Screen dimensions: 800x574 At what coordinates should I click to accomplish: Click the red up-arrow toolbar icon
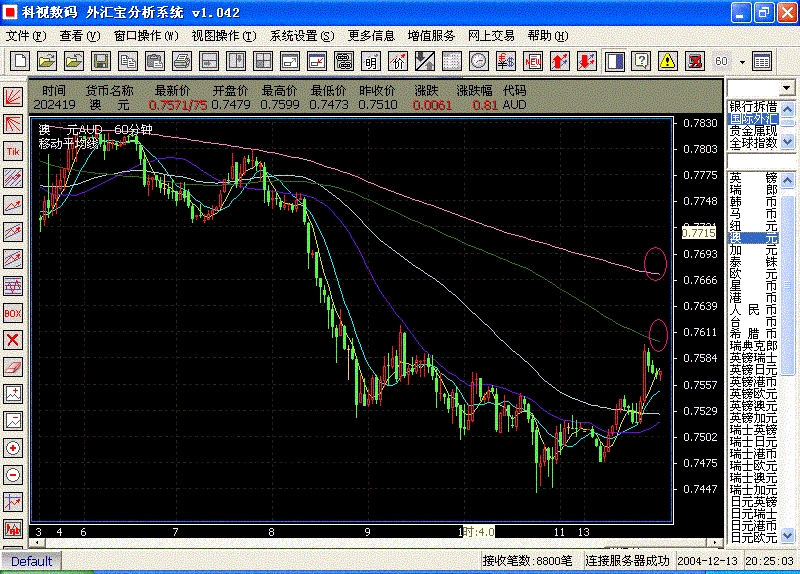coord(560,61)
